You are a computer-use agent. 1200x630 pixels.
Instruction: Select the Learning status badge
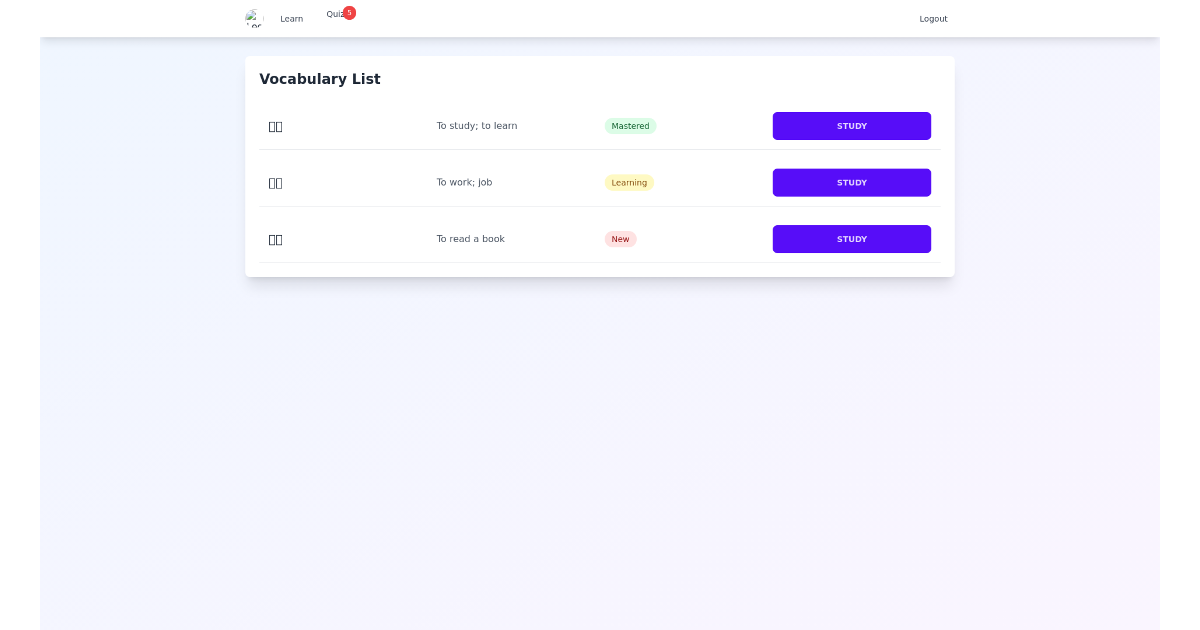[x=629, y=182]
